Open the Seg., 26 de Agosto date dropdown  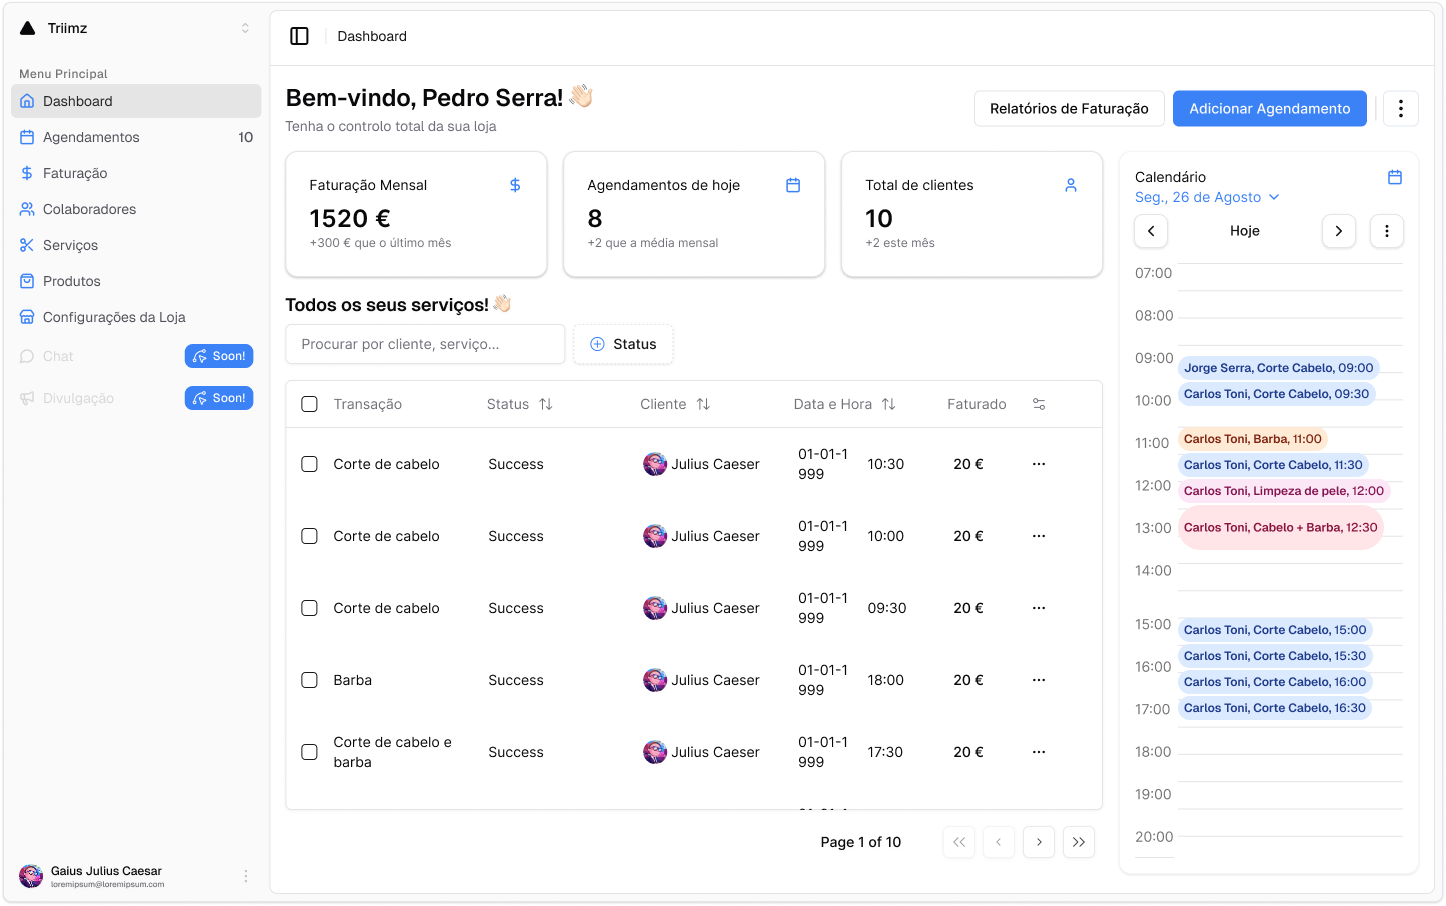click(1207, 197)
